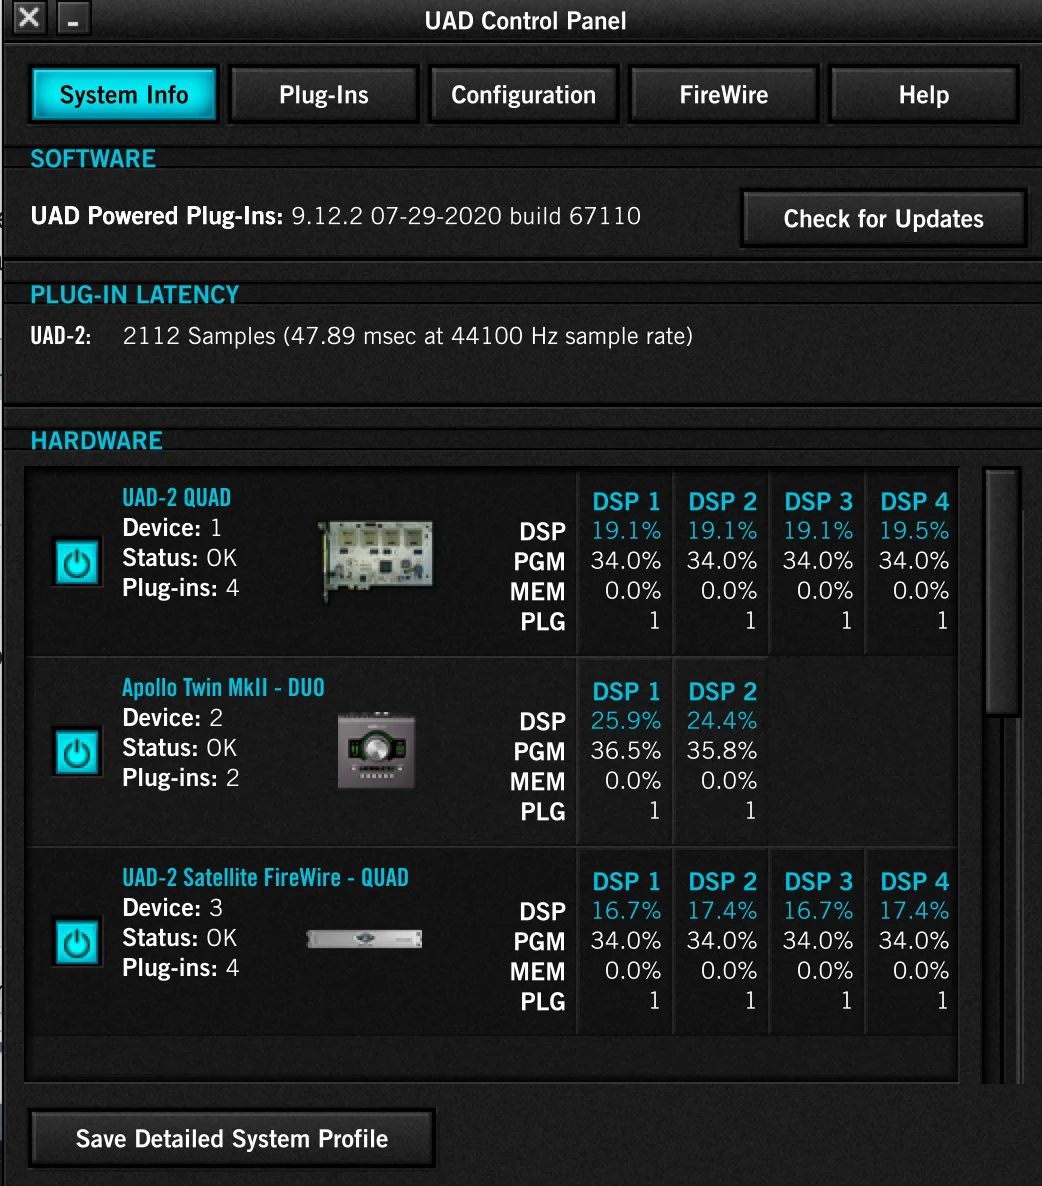Select the UAD-2 QUAD device name

177,497
